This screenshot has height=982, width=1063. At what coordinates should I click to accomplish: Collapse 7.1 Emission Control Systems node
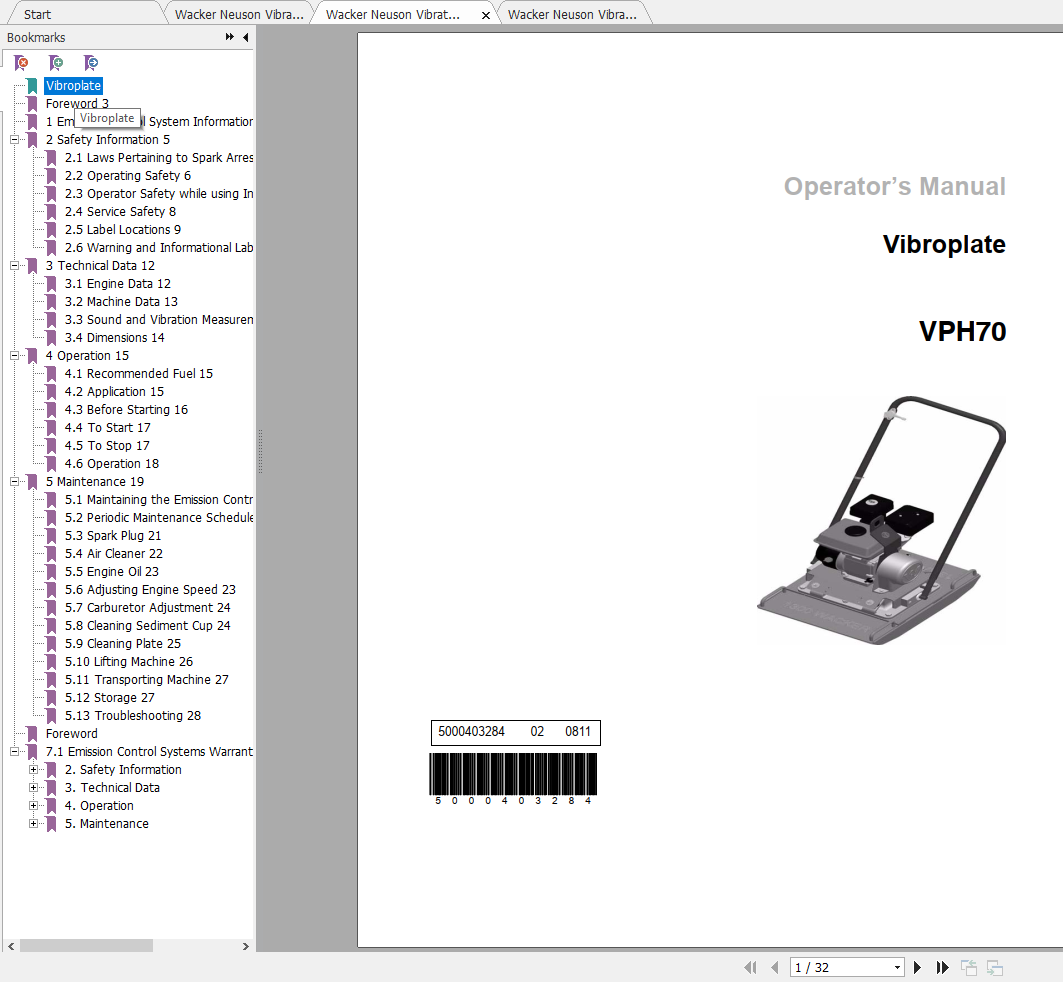[x=14, y=752]
